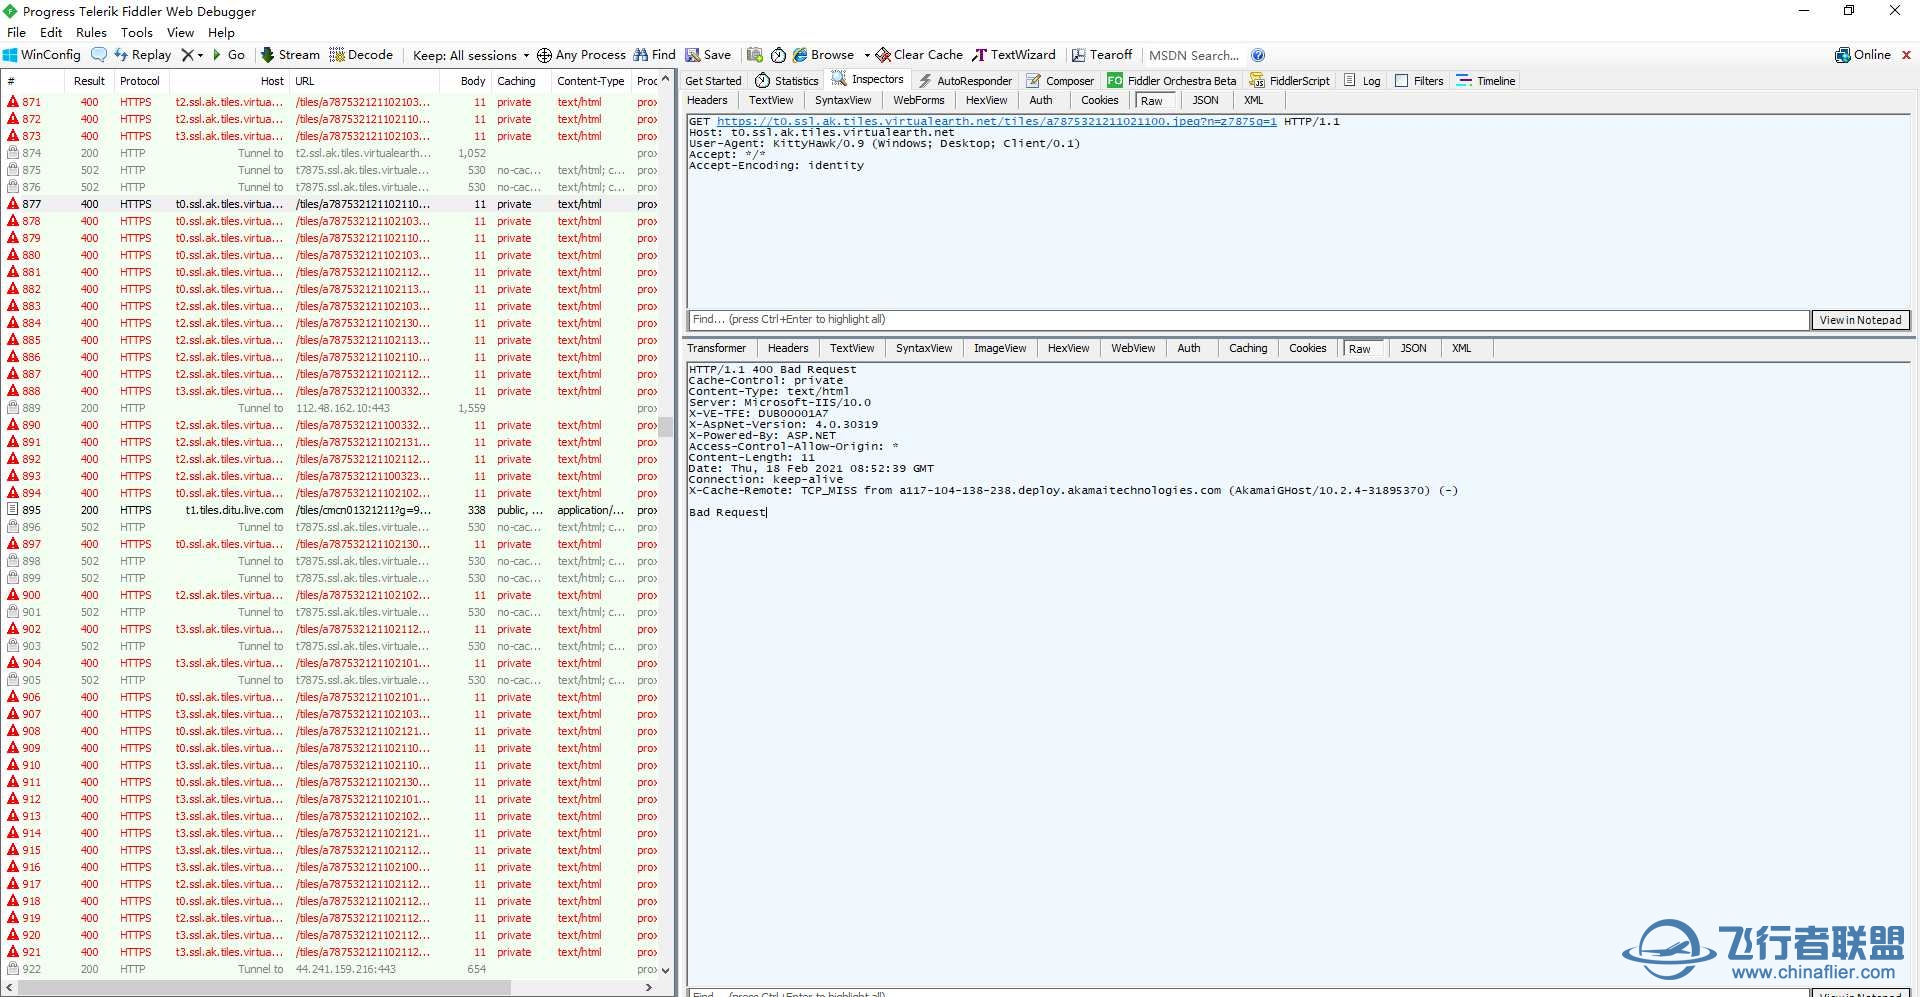Click the Tearoff toolbar button
Screen dimensions: 1920x997
pyautogui.click(x=1102, y=55)
